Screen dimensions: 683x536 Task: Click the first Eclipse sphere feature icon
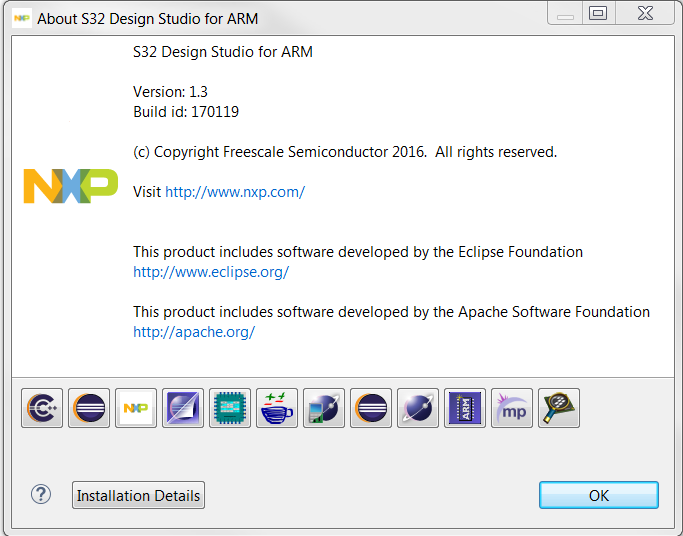point(89,408)
